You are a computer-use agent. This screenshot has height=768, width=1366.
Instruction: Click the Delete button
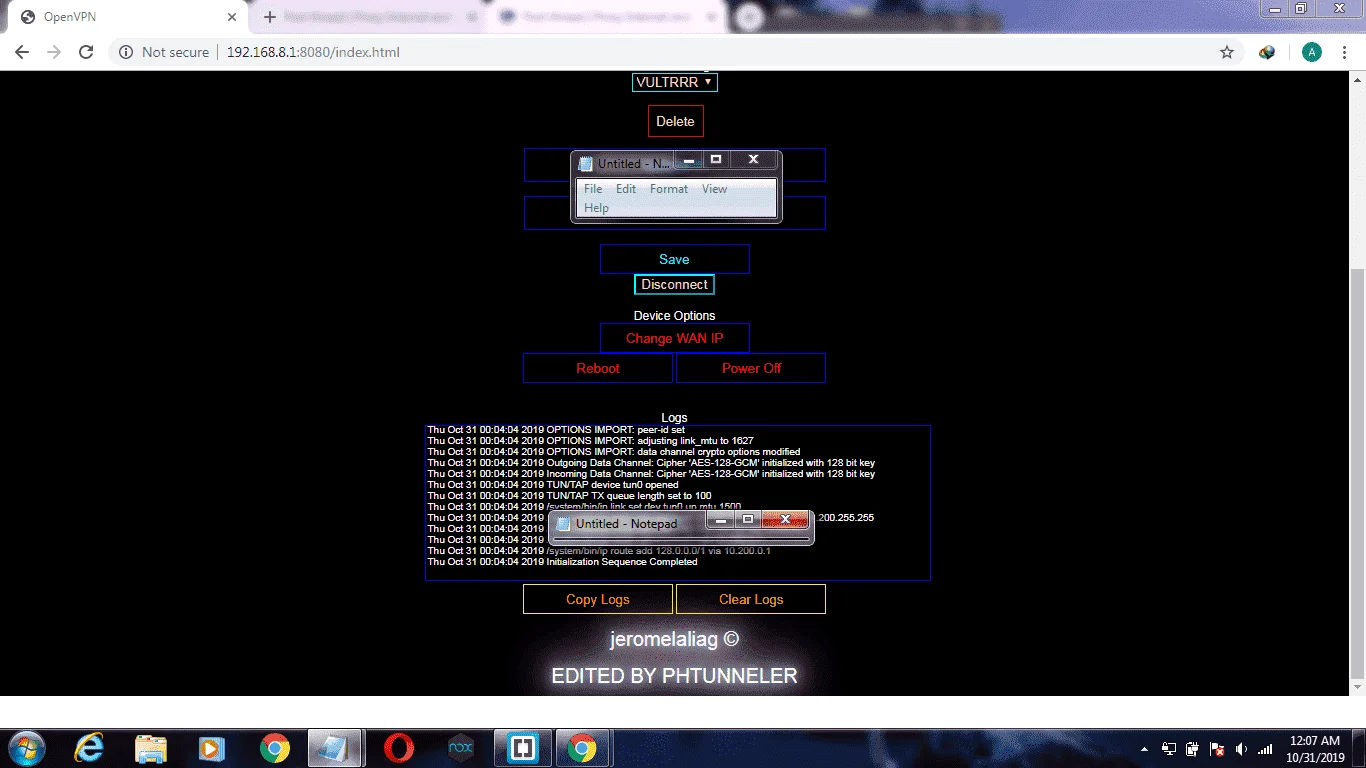676,121
